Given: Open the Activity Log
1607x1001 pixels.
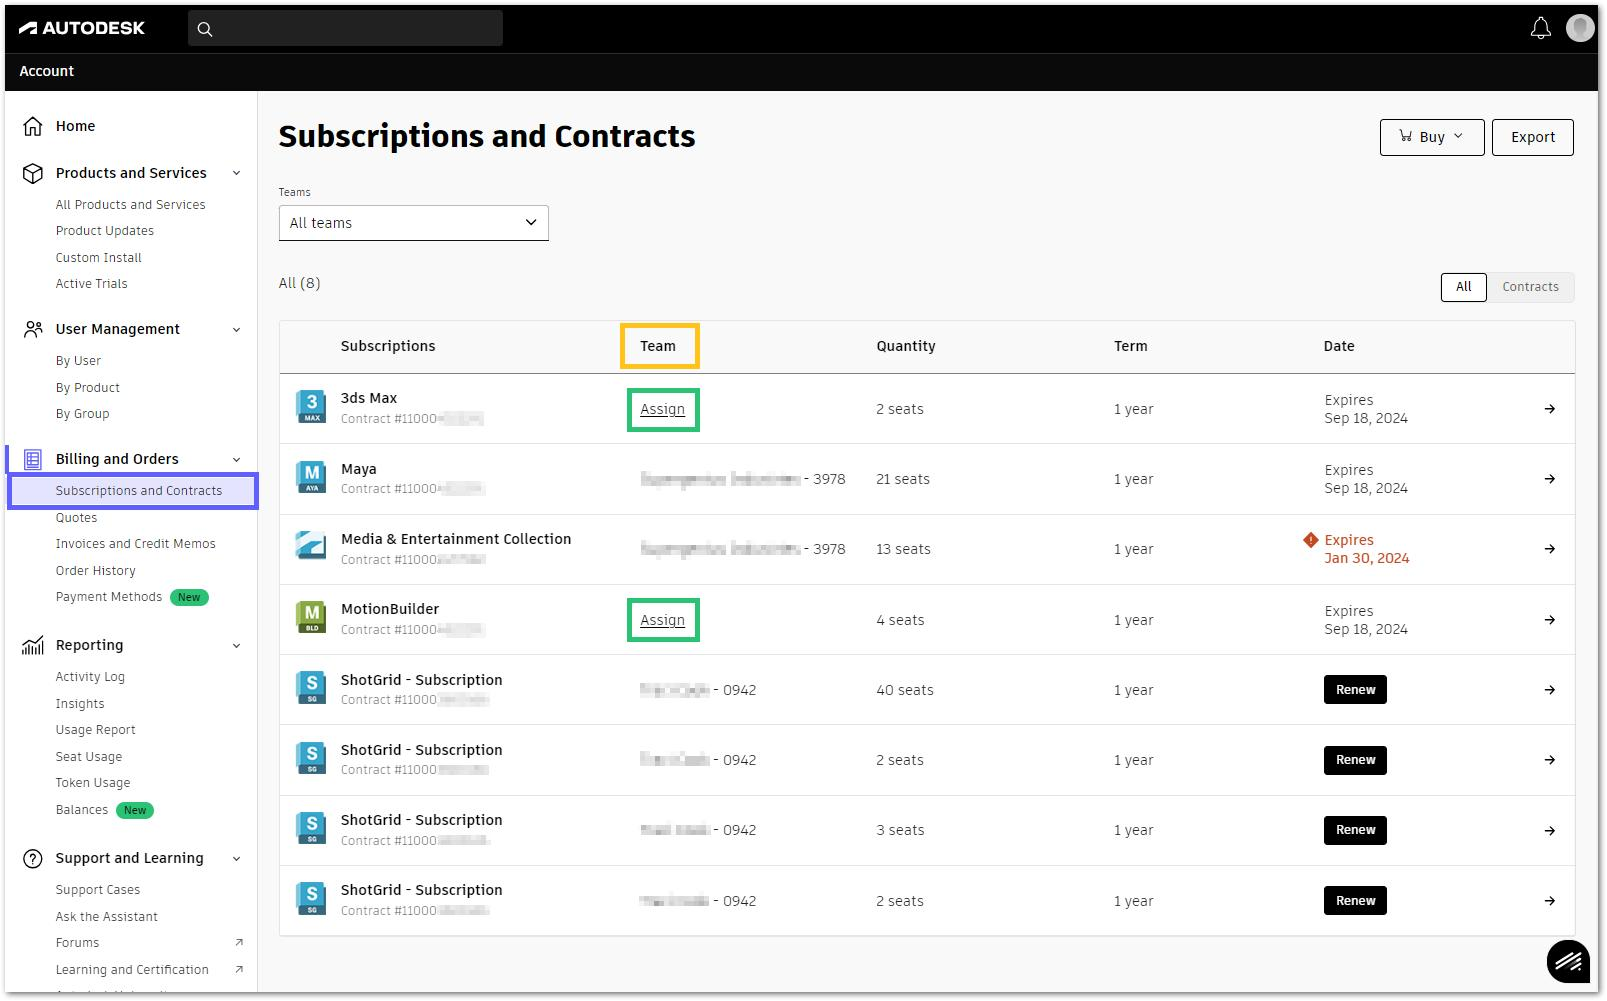Looking at the screenshot, I should tap(90, 677).
